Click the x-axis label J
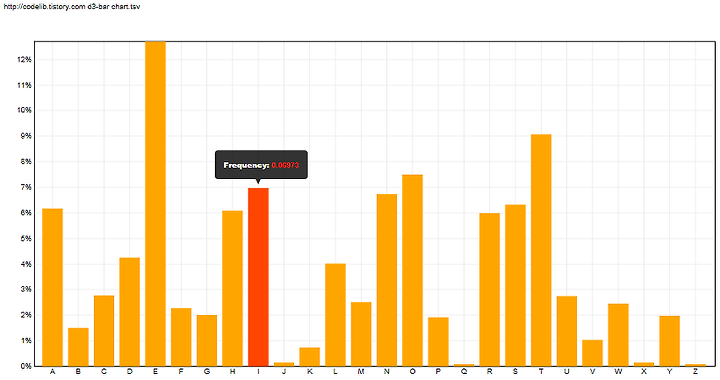Screen dimensions: 720x380 (284, 372)
